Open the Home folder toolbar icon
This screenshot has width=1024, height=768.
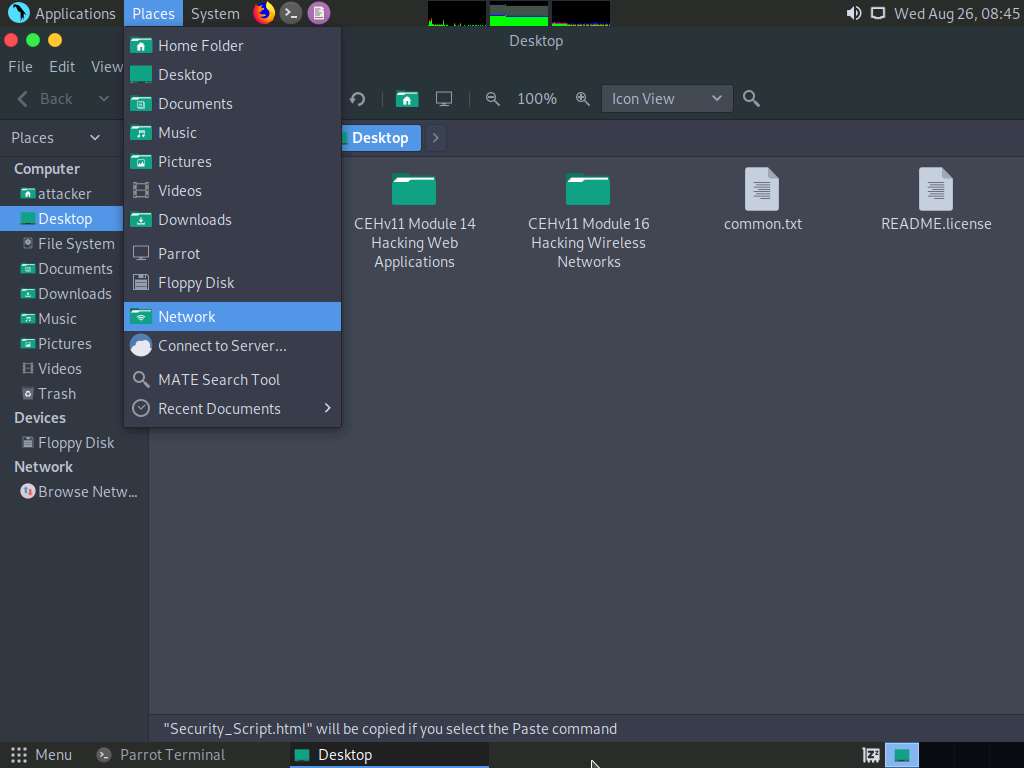tap(407, 99)
